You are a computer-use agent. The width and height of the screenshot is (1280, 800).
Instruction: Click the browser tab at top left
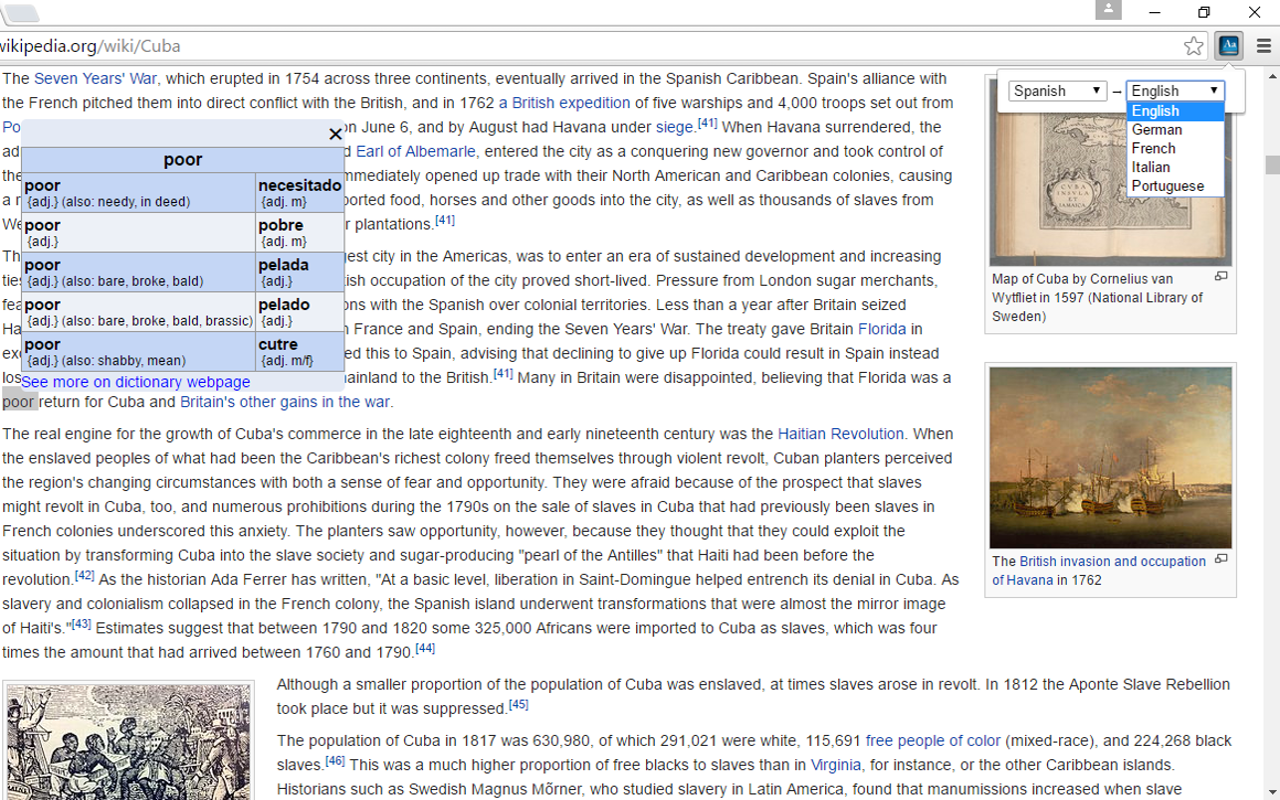(x=20, y=13)
